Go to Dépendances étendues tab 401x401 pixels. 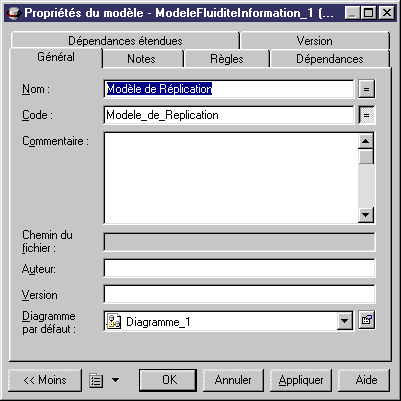tap(125, 41)
